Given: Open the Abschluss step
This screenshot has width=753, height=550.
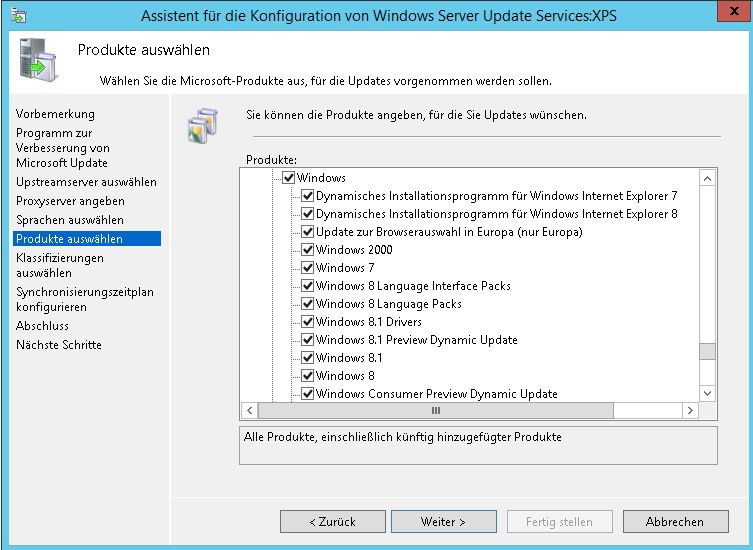Looking at the screenshot, I should [x=42, y=326].
